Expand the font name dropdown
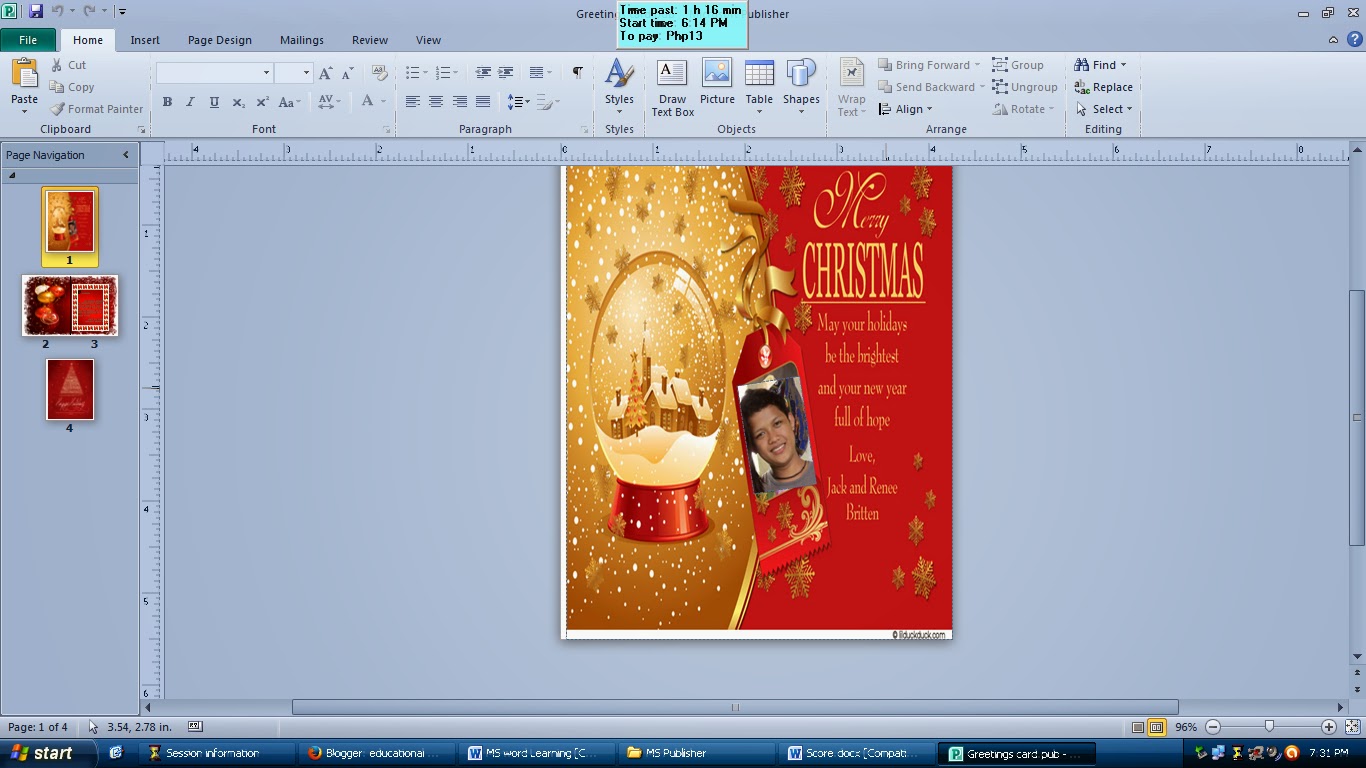 [x=266, y=73]
